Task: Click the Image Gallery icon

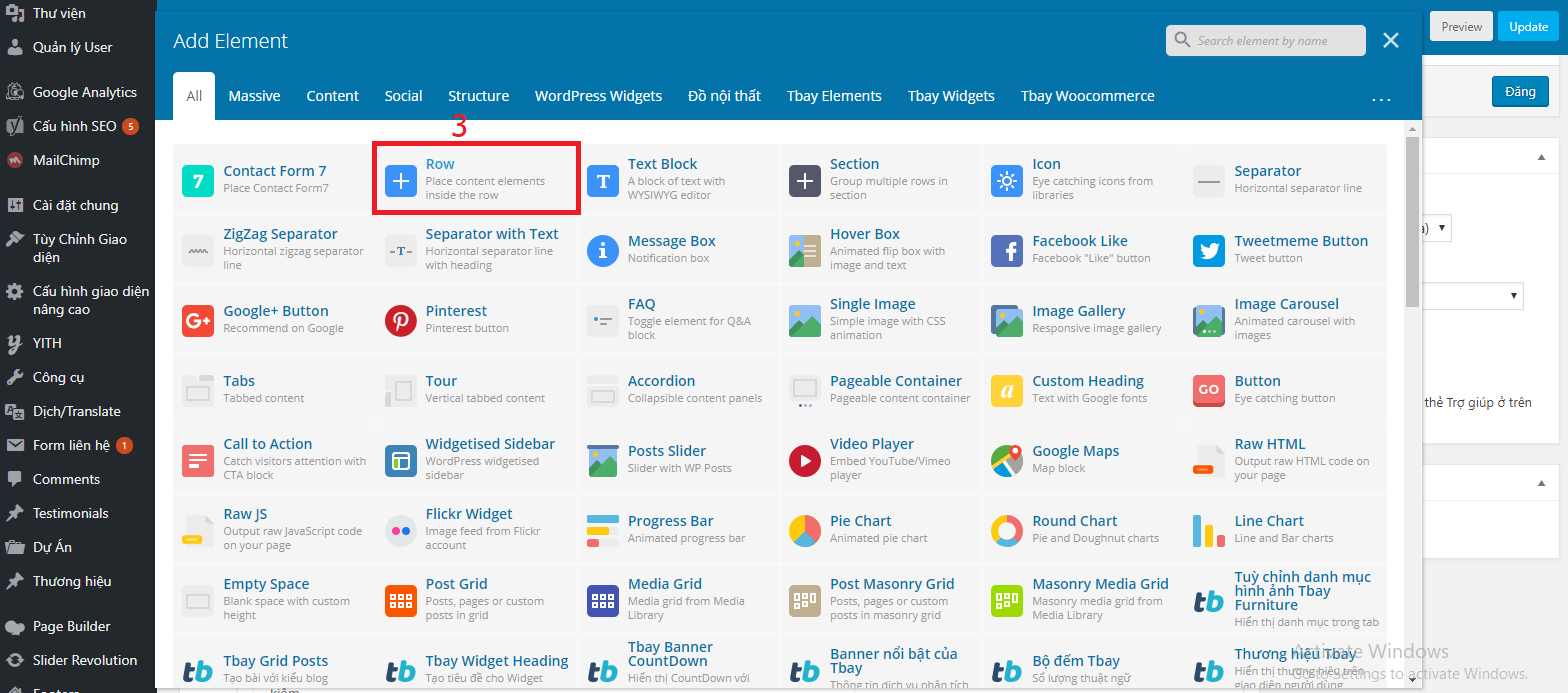Action: (x=1007, y=321)
